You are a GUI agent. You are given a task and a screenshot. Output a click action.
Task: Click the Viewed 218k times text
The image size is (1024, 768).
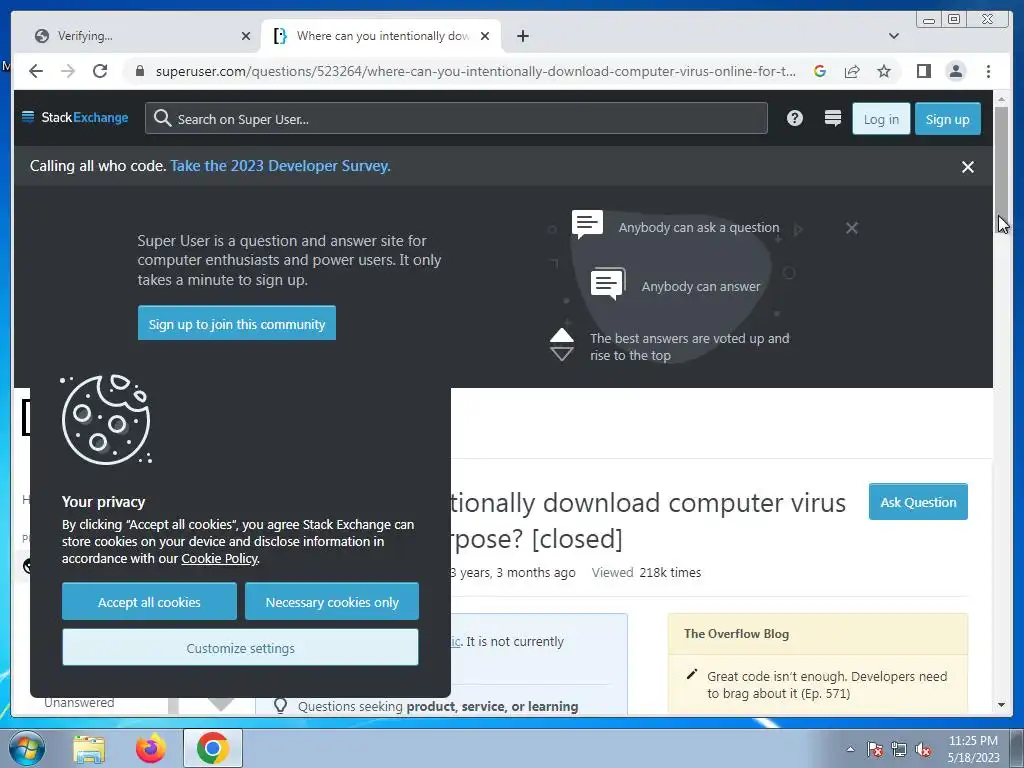tap(646, 573)
